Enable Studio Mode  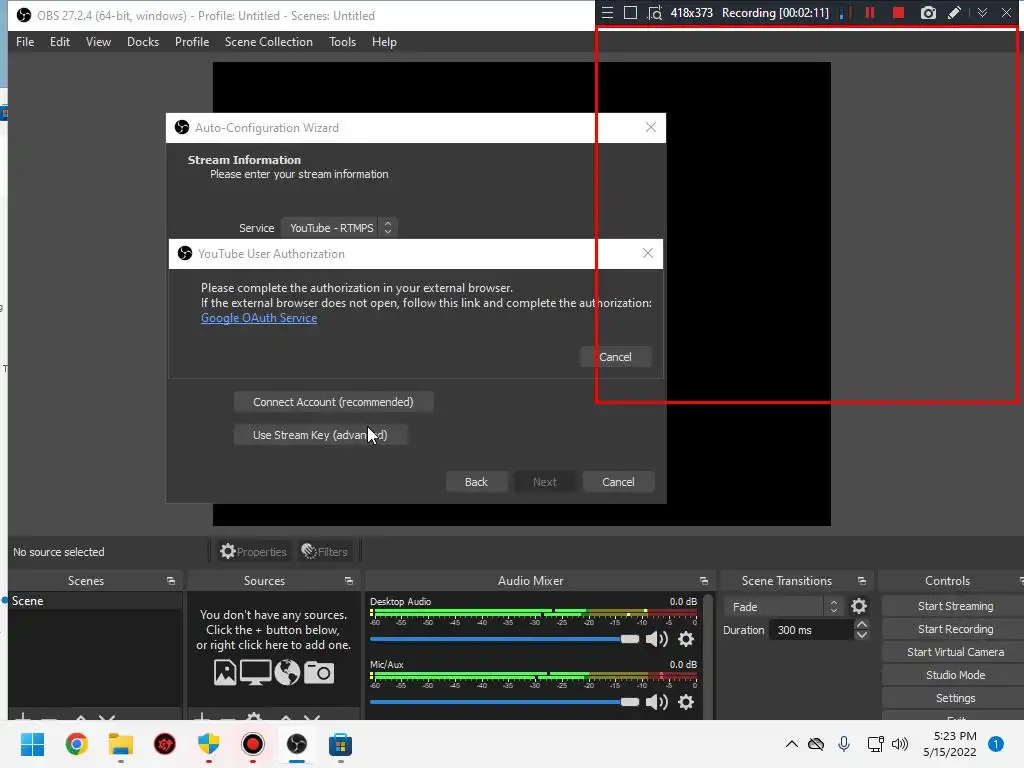tap(955, 675)
